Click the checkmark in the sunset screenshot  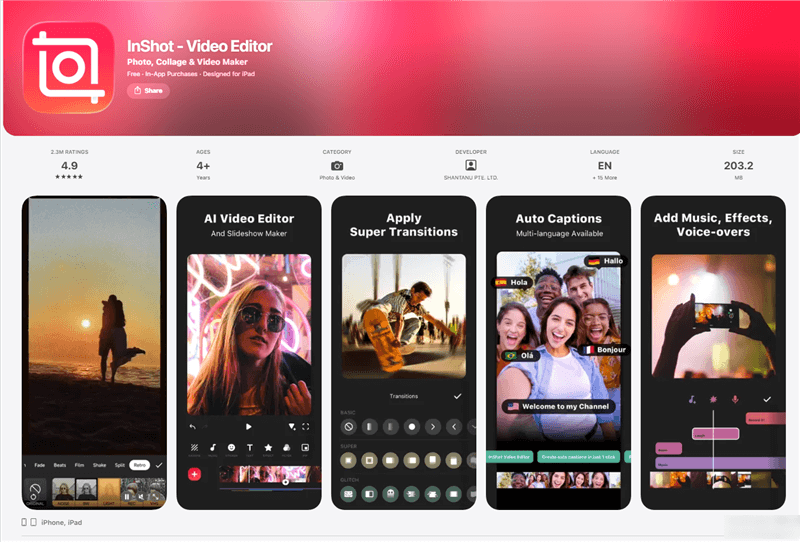(159, 465)
